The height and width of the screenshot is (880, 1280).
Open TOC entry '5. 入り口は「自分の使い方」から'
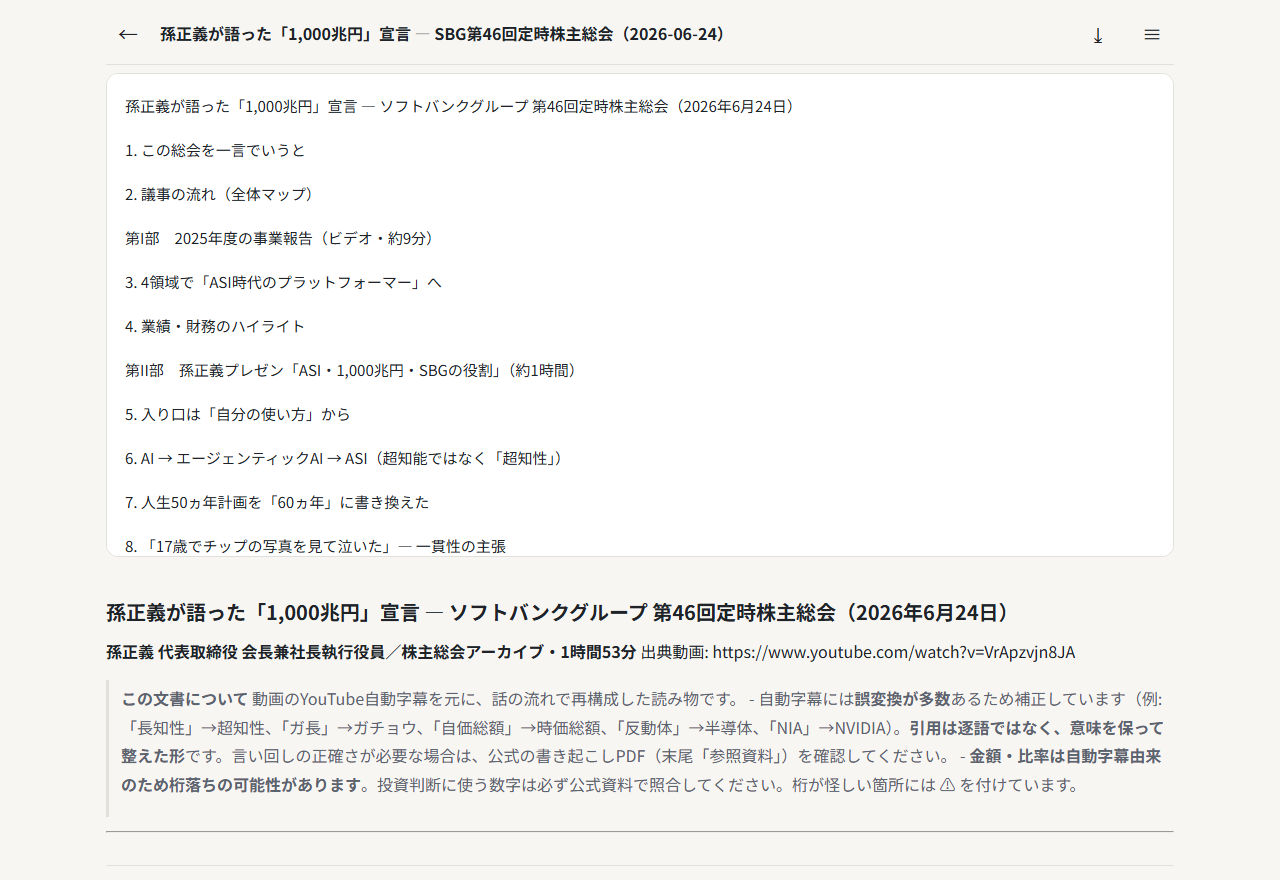pos(238,414)
